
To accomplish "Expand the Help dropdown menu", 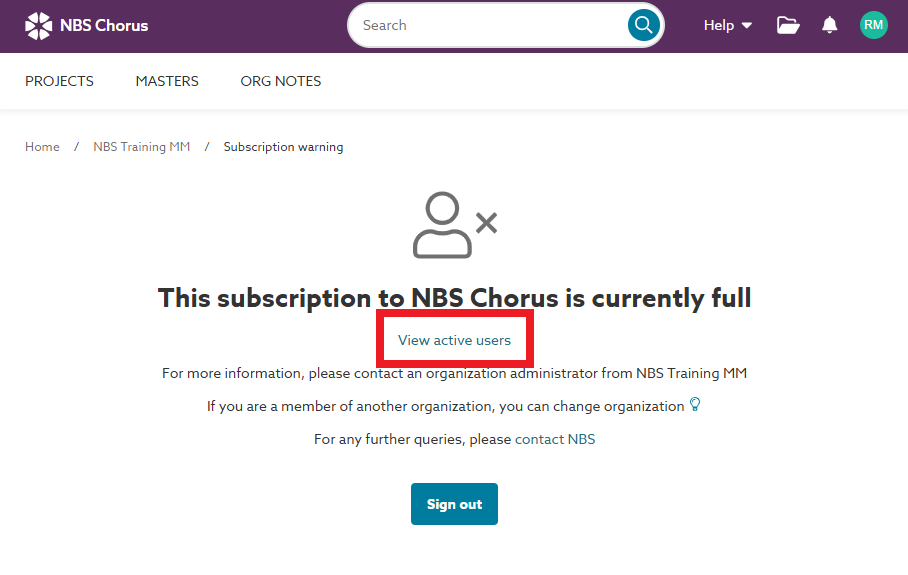I will click(x=727, y=25).
